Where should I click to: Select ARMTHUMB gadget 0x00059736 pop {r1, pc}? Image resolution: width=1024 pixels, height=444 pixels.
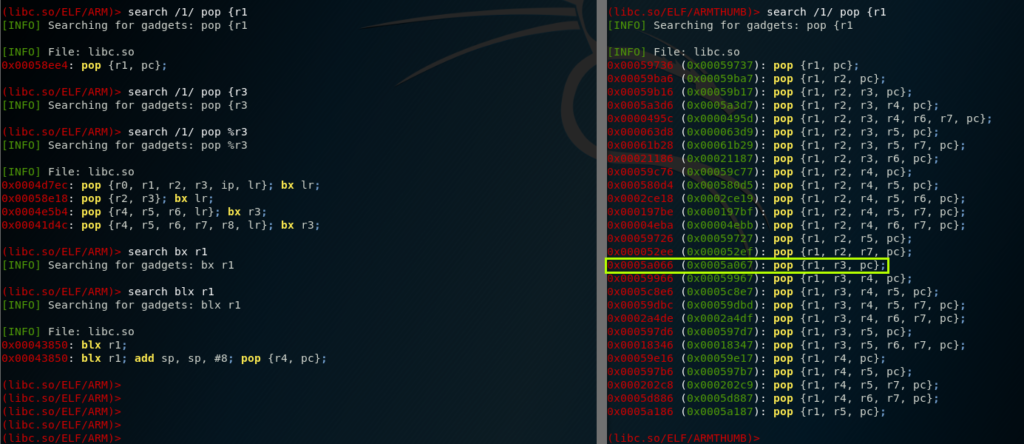733,65
